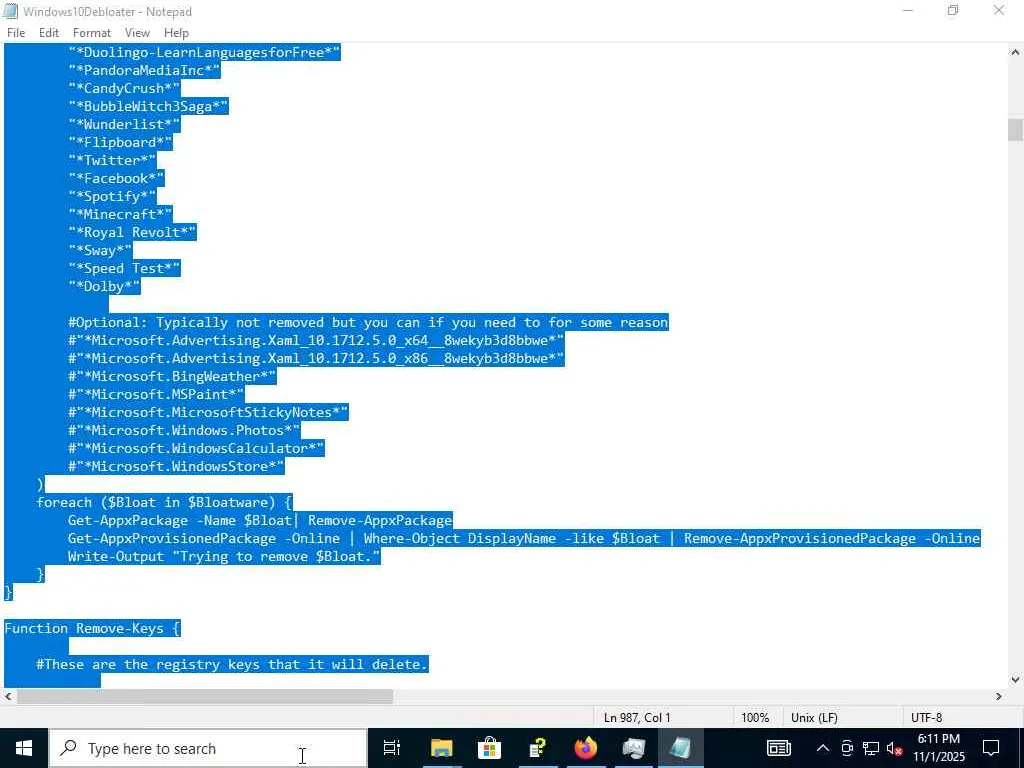Open Microsoft Store from taskbar
Viewport: 1024px width, 768px height.
pos(489,748)
